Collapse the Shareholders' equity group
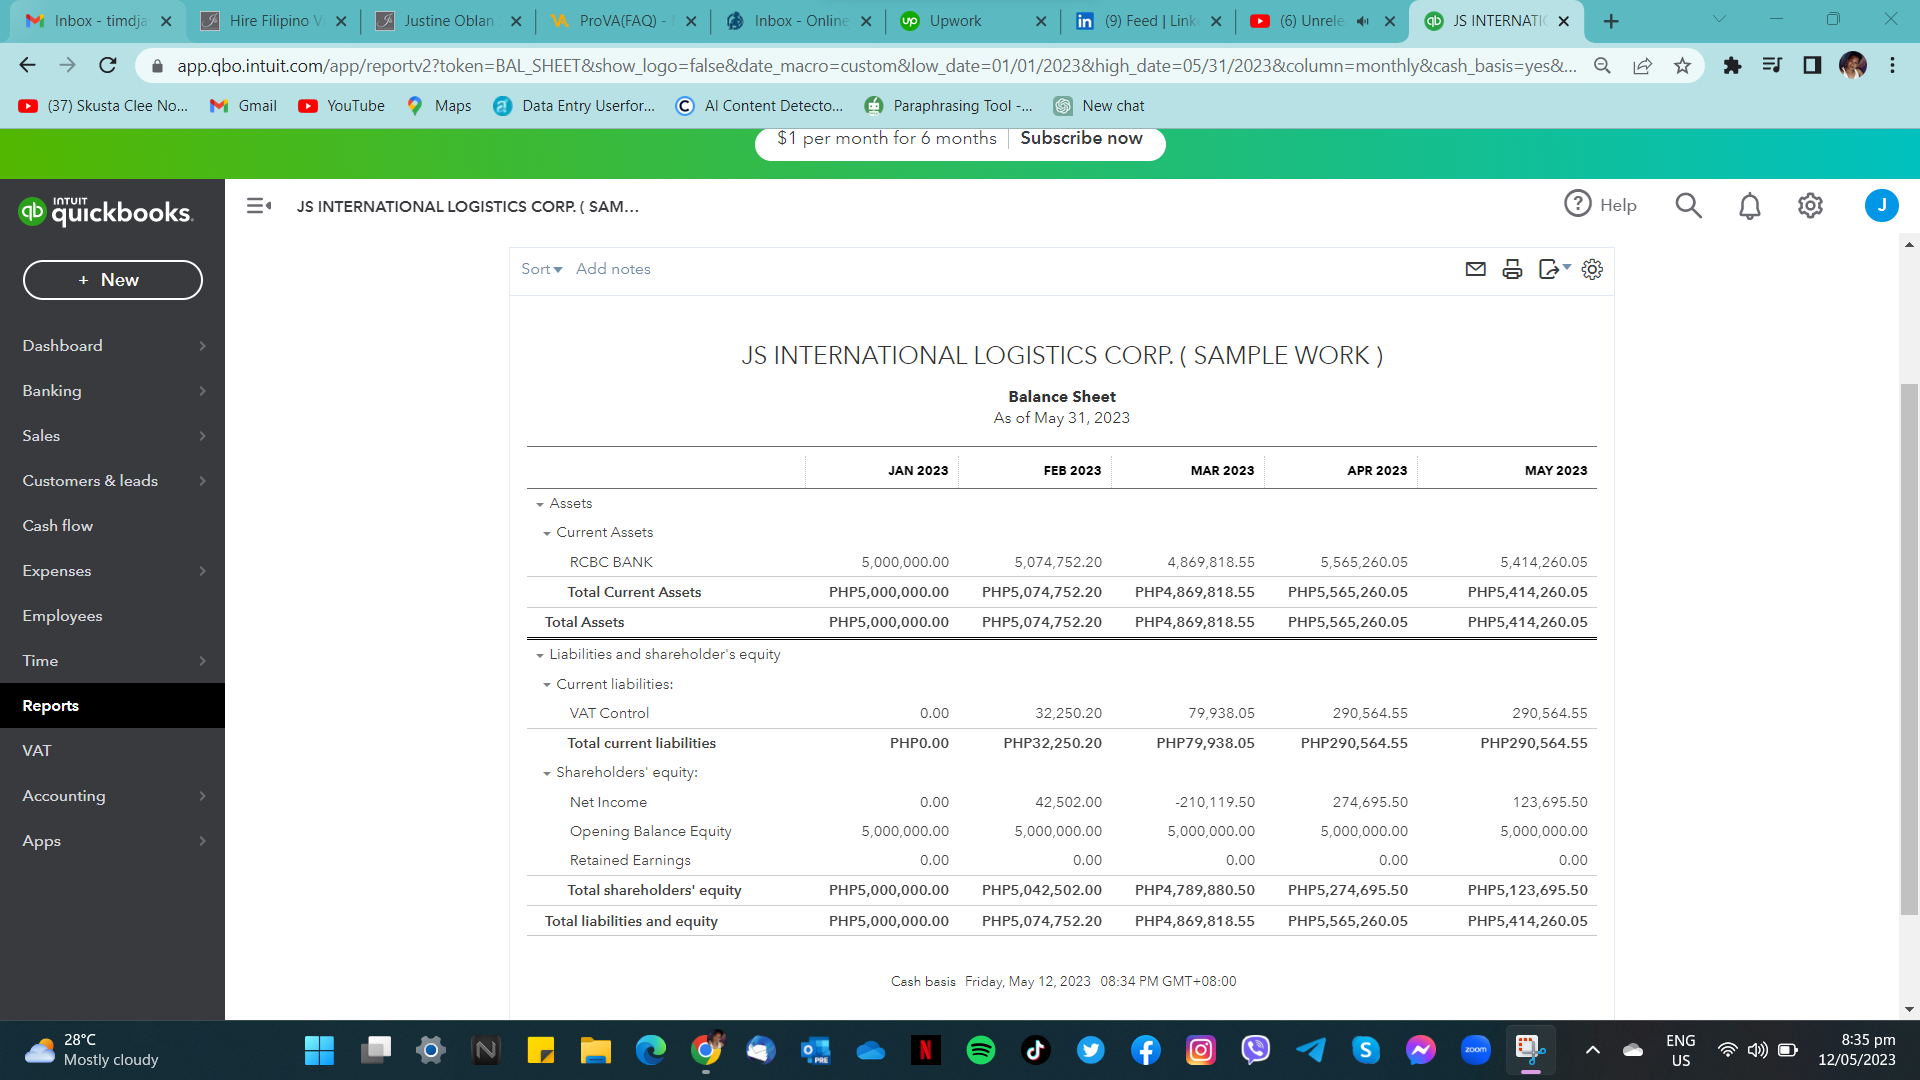Screen dimensions: 1920x1080 [547, 773]
